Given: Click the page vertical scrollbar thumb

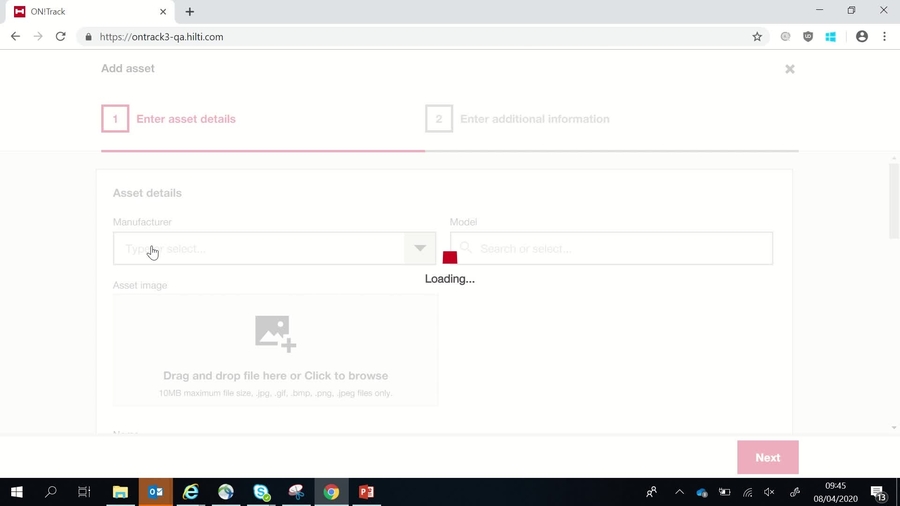Looking at the screenshot, I should [894, 201].
